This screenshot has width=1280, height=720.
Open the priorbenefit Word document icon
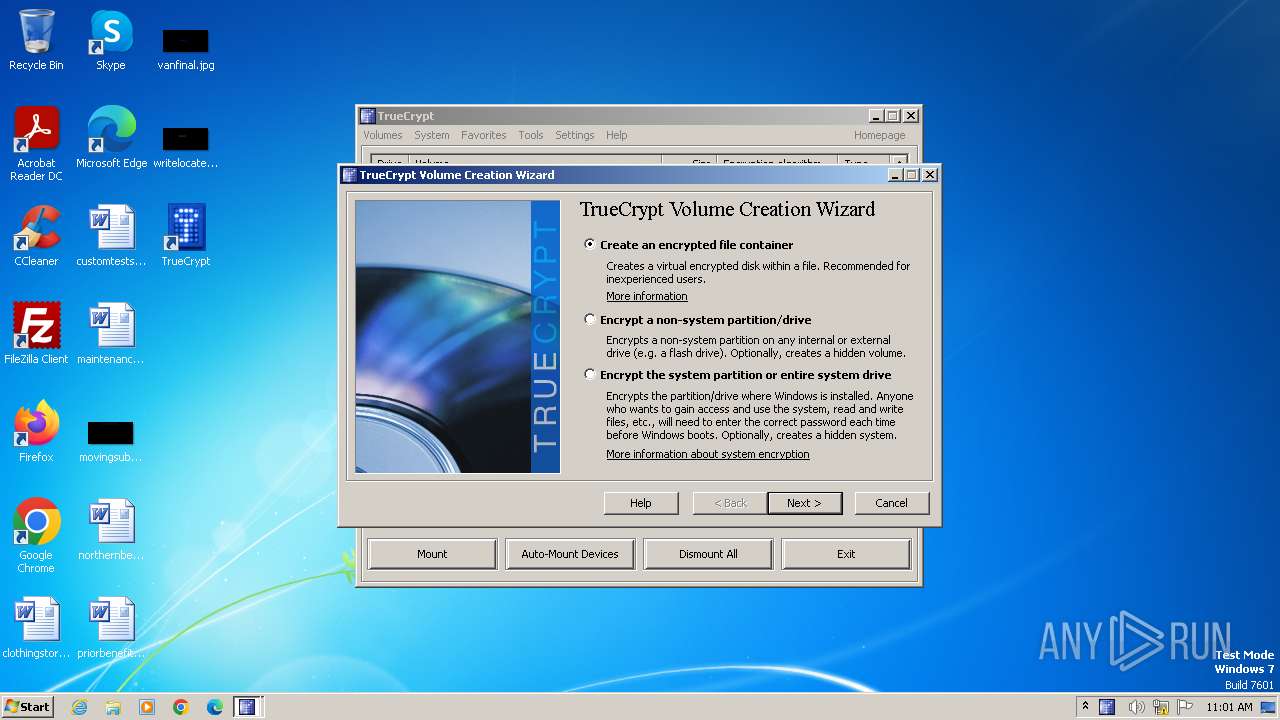(111, 628)
